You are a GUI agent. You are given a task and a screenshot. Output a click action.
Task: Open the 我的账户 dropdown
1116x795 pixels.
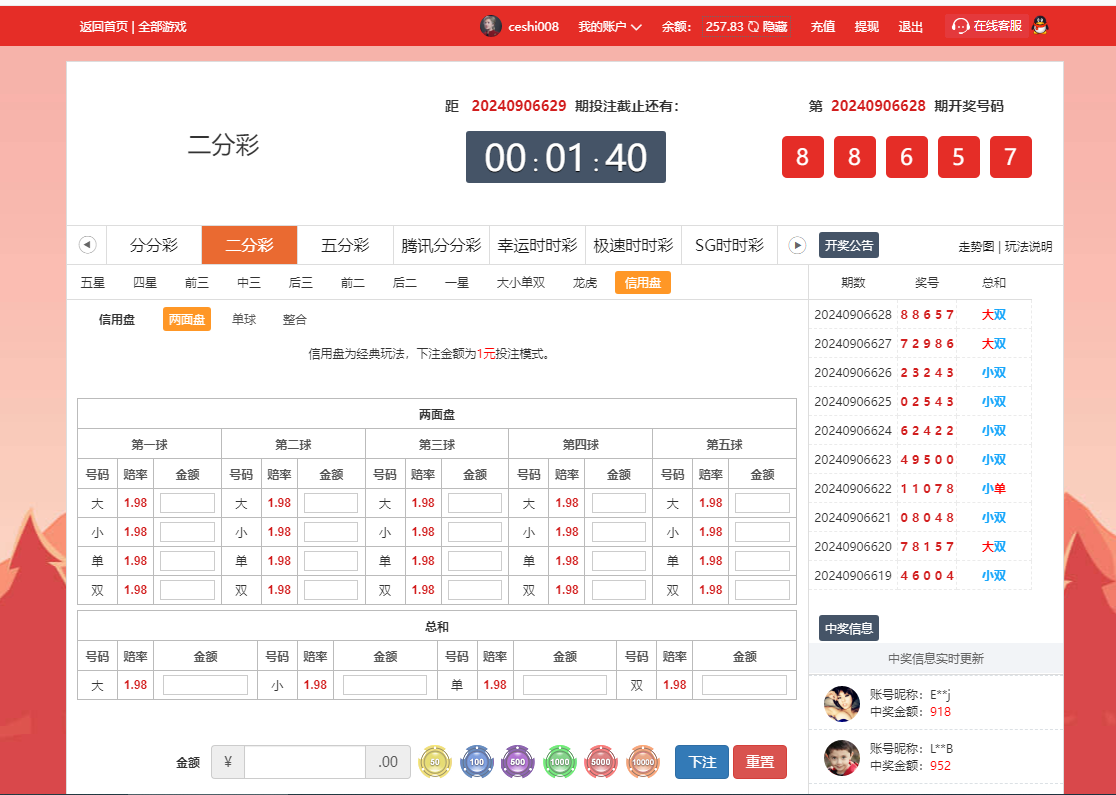(610, 26)
